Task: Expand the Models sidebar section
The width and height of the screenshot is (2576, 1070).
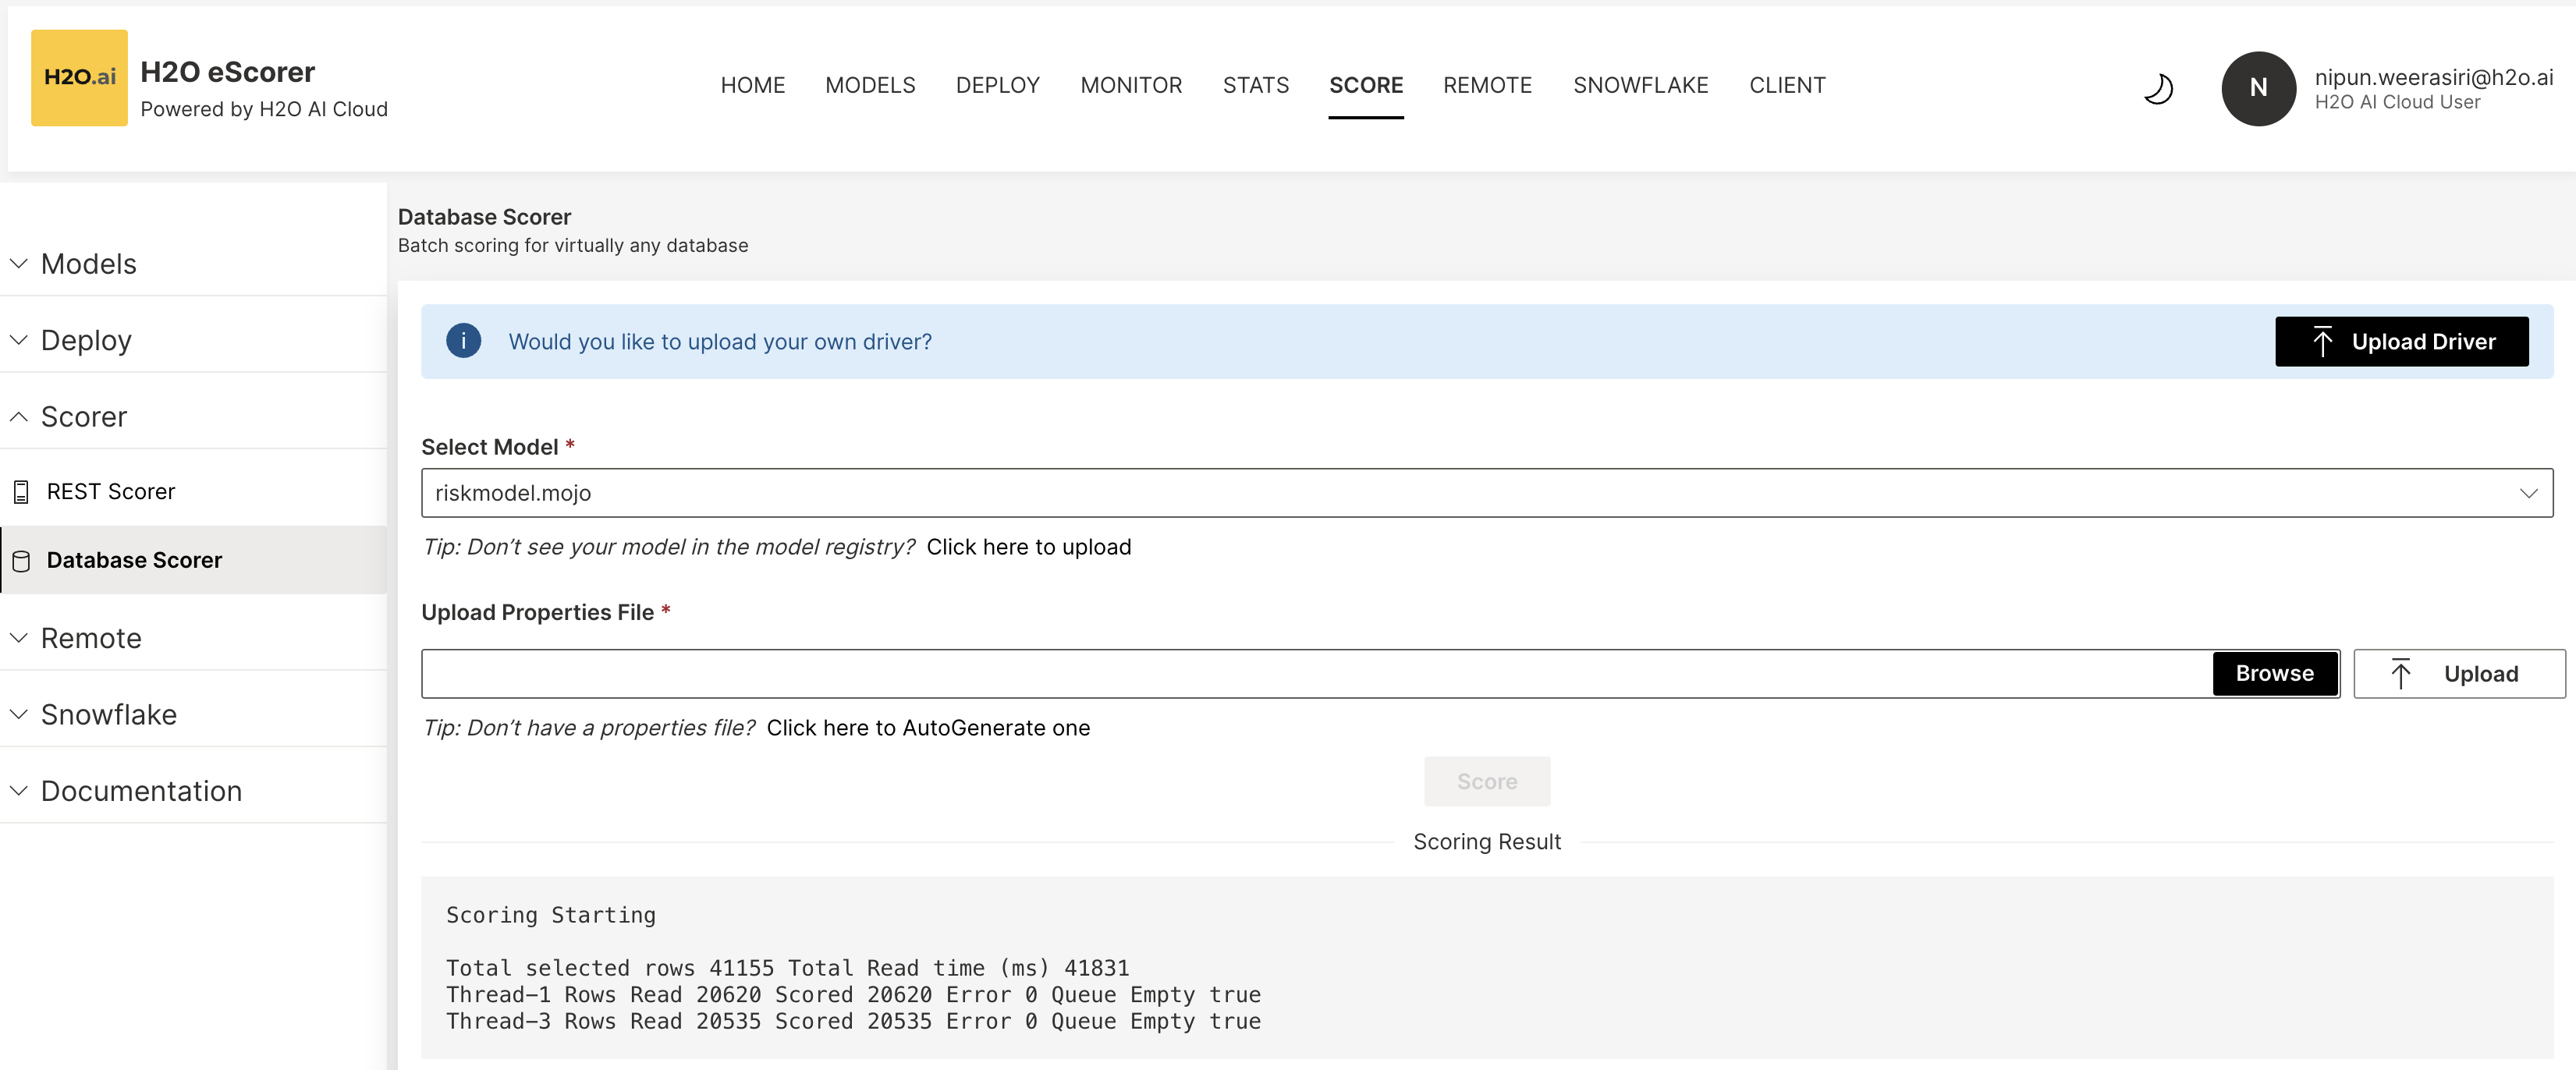Action: [x=87, y=261]
